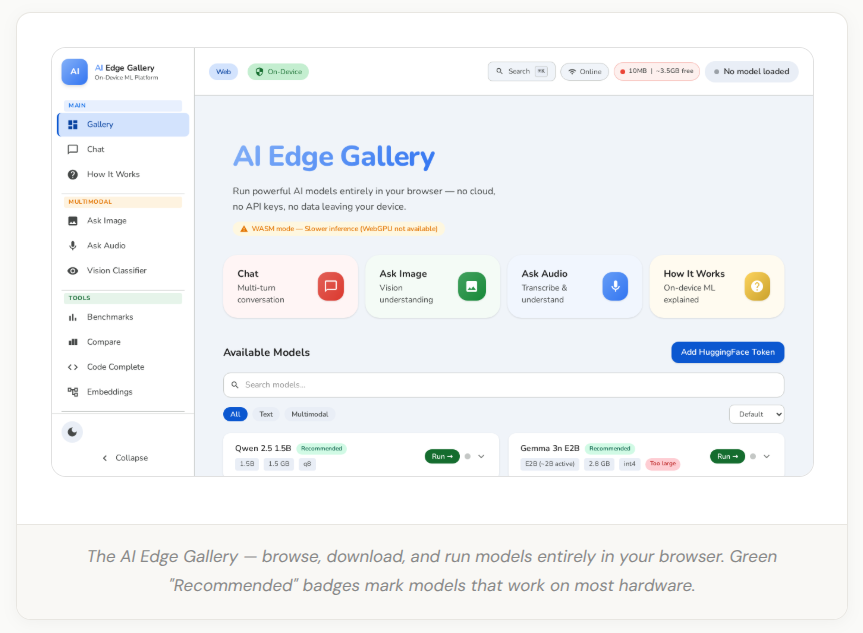Open the Search box in top bar
Image resolution: width=863 pixels, height=633 pixels.
521,72
